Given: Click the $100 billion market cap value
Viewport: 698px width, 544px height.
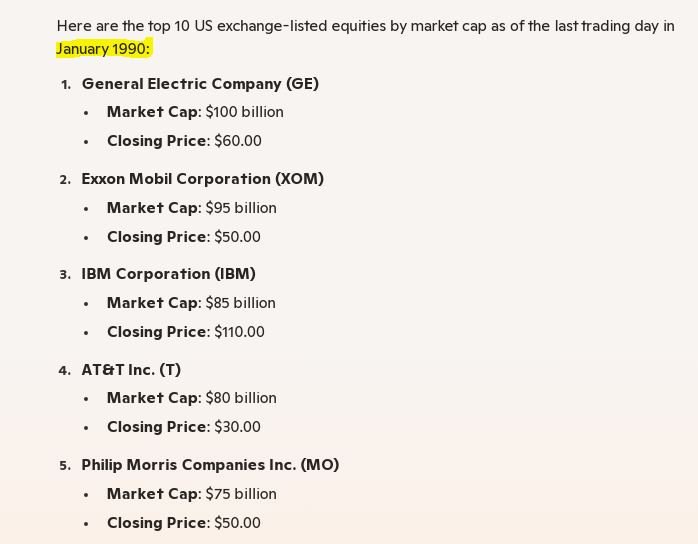Looking at the screenshot, I should tap(244, 112).
